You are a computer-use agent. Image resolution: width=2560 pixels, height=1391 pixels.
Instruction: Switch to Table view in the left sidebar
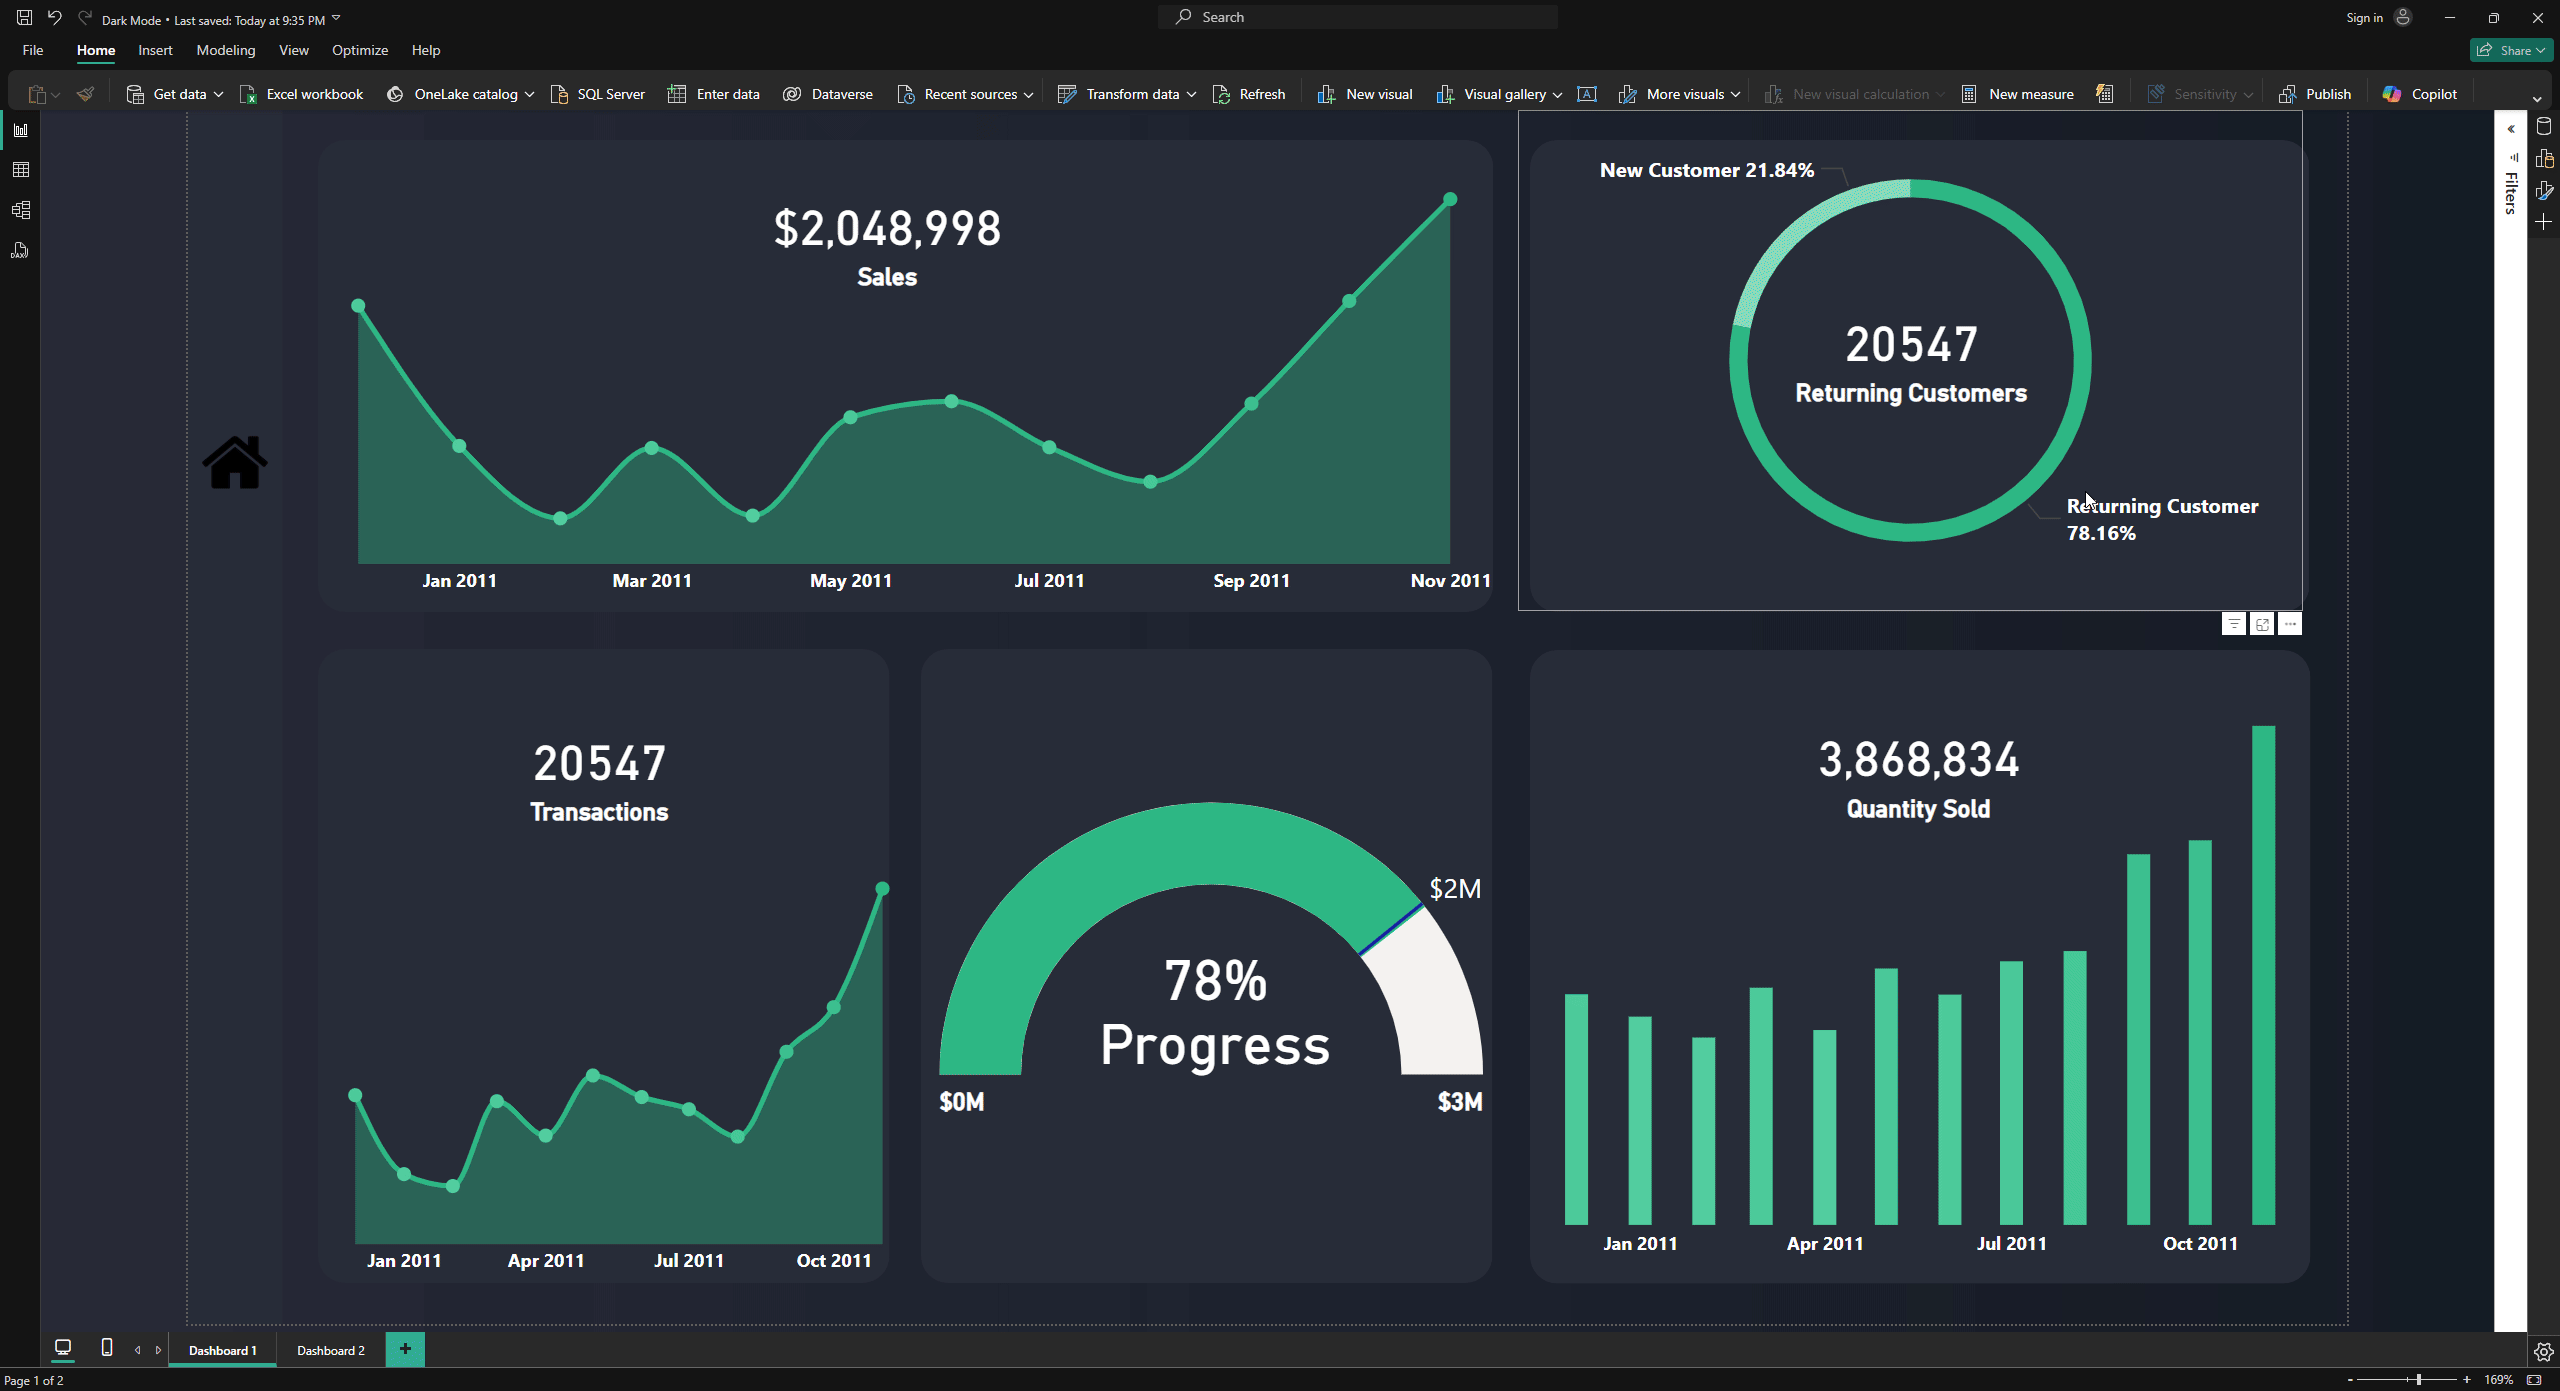click(20, 170)
